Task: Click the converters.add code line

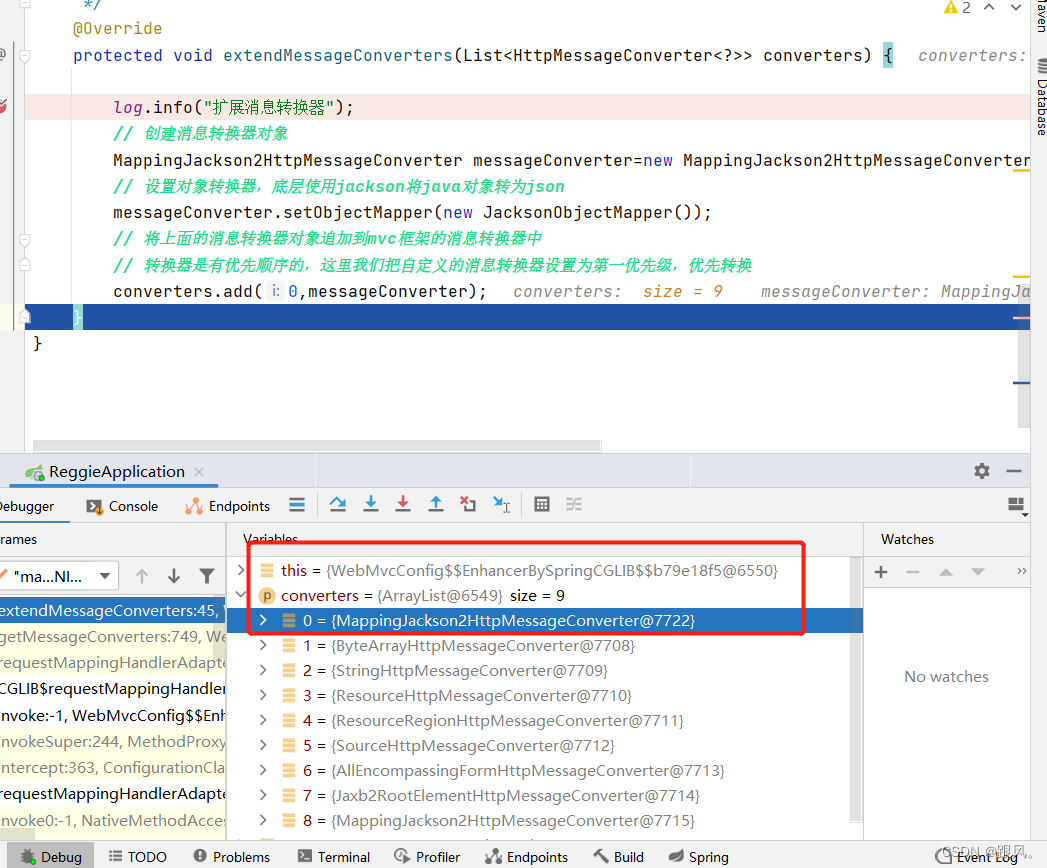Action: pyautogui.click(x=300, y=291)
